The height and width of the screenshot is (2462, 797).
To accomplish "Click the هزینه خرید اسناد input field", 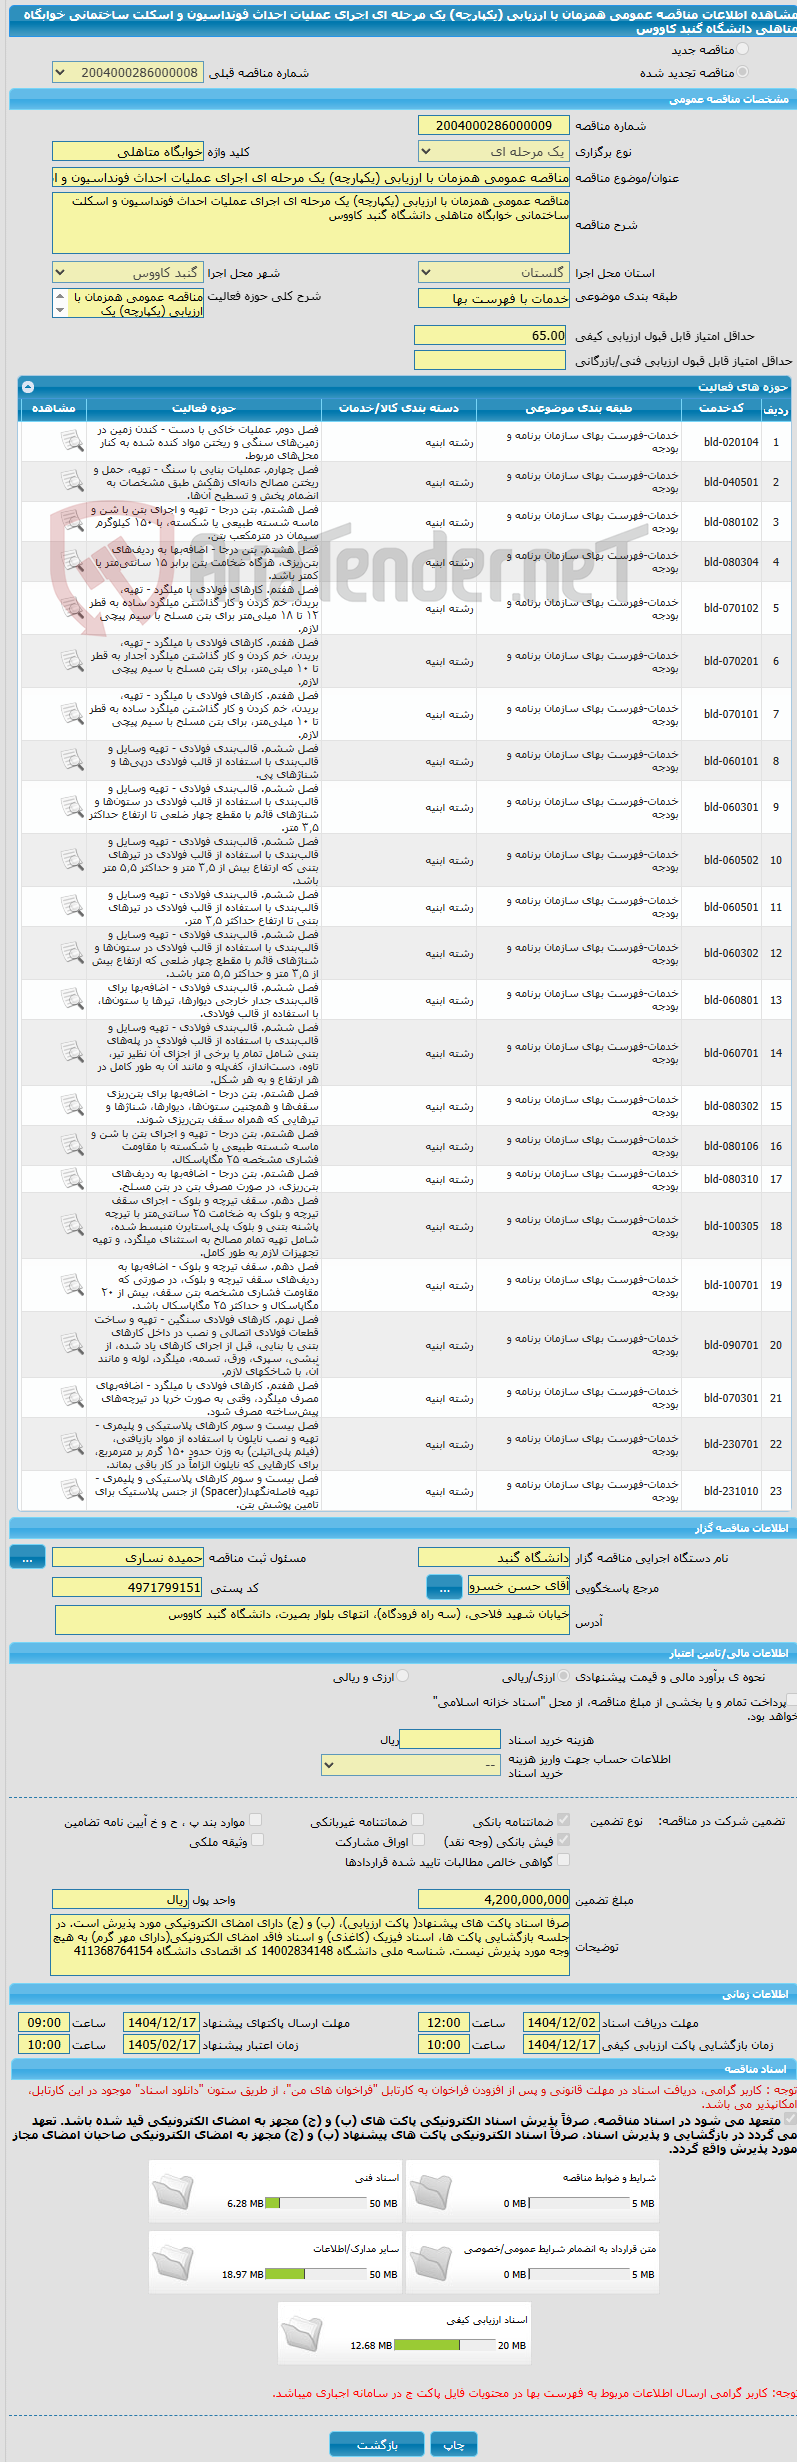I will point(450,1739).
